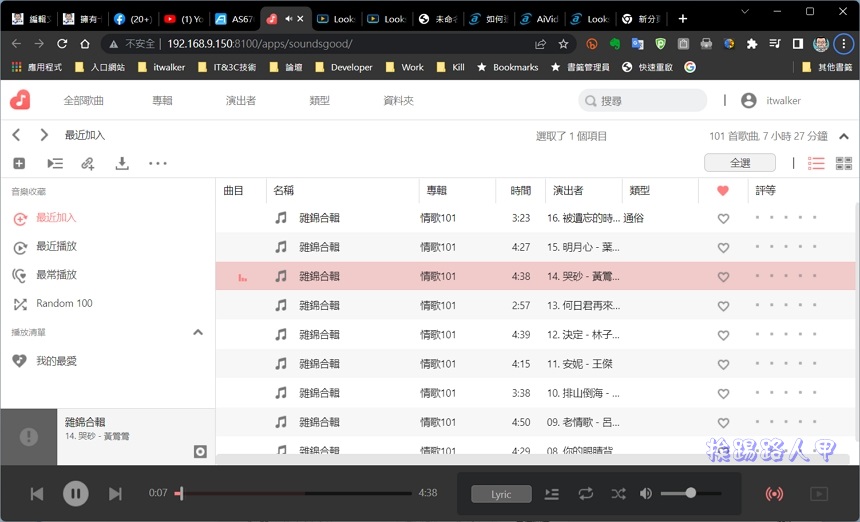The height and width of the screenshot is (522, 860).
Task: Favorite the song 13. 何日君再來
Action: tap(723, 306)
